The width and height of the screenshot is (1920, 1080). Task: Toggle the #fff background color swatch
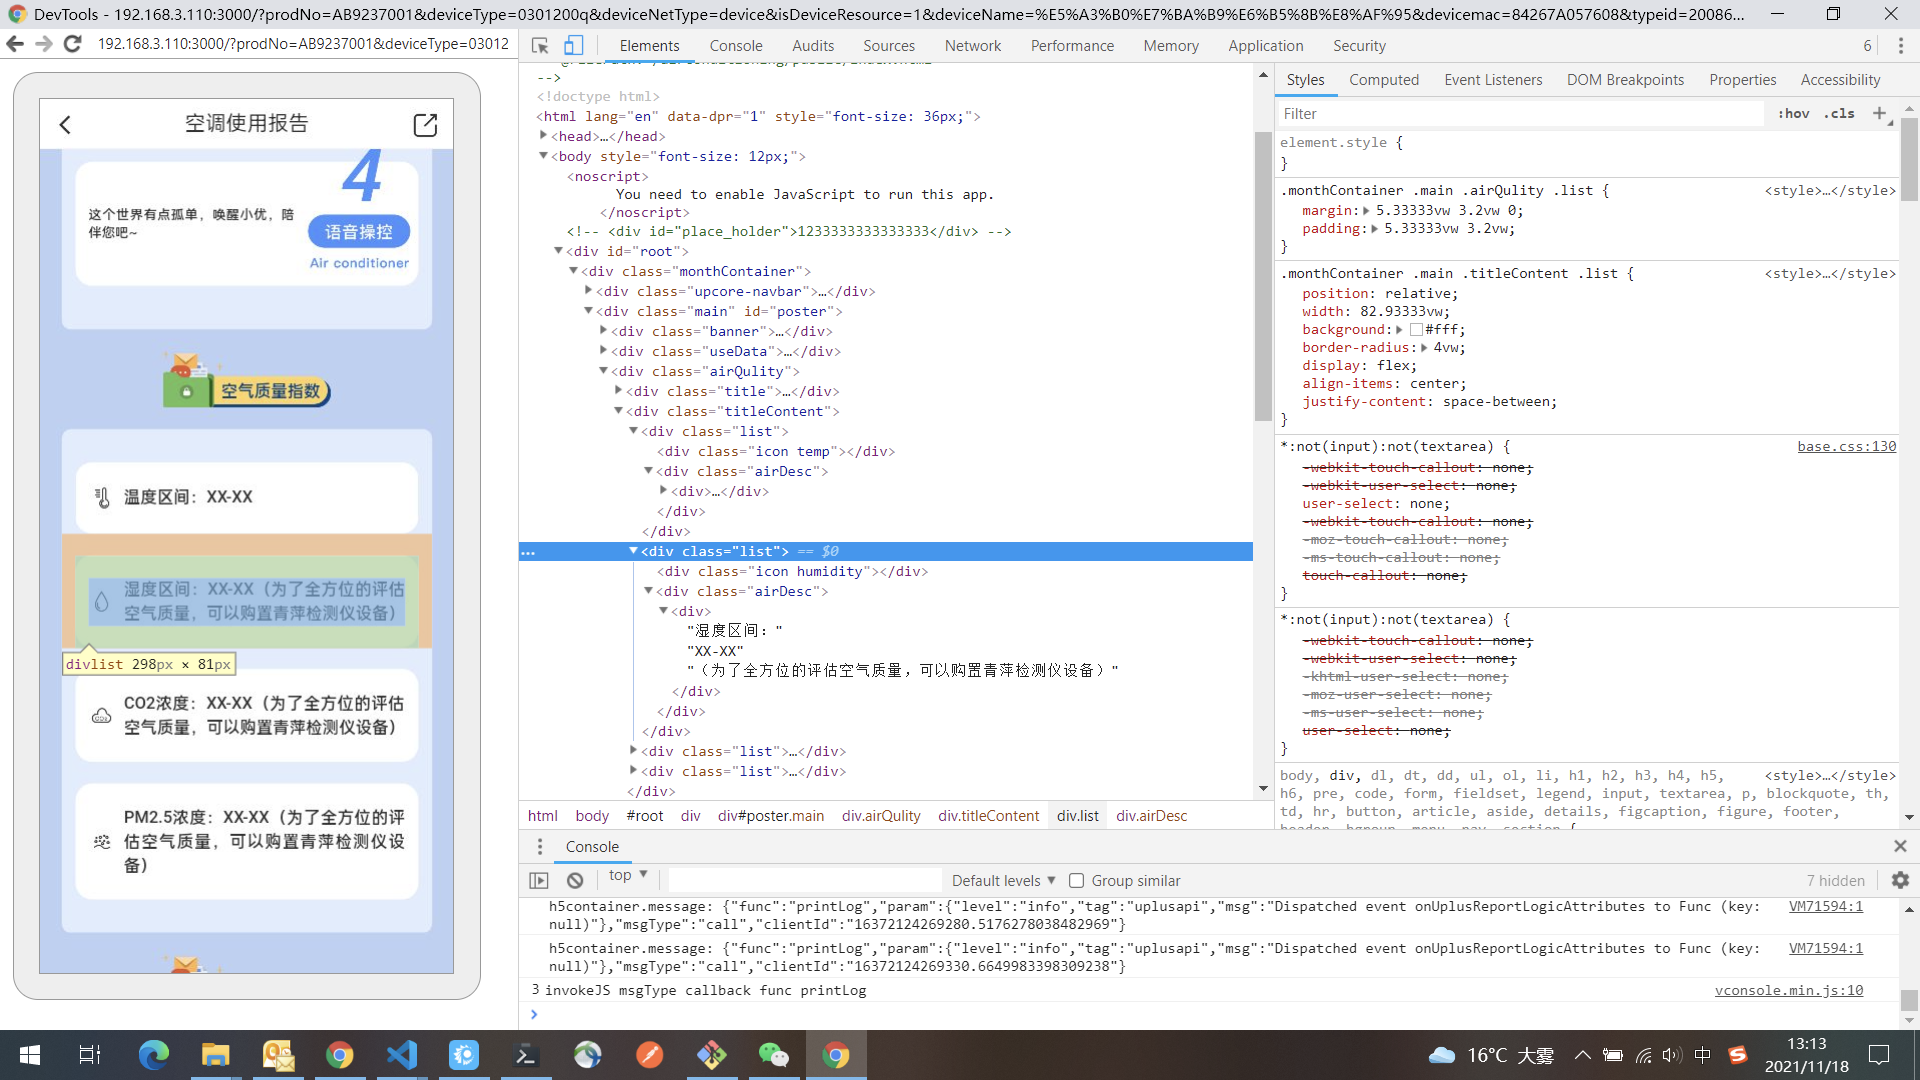point(1416,330)
